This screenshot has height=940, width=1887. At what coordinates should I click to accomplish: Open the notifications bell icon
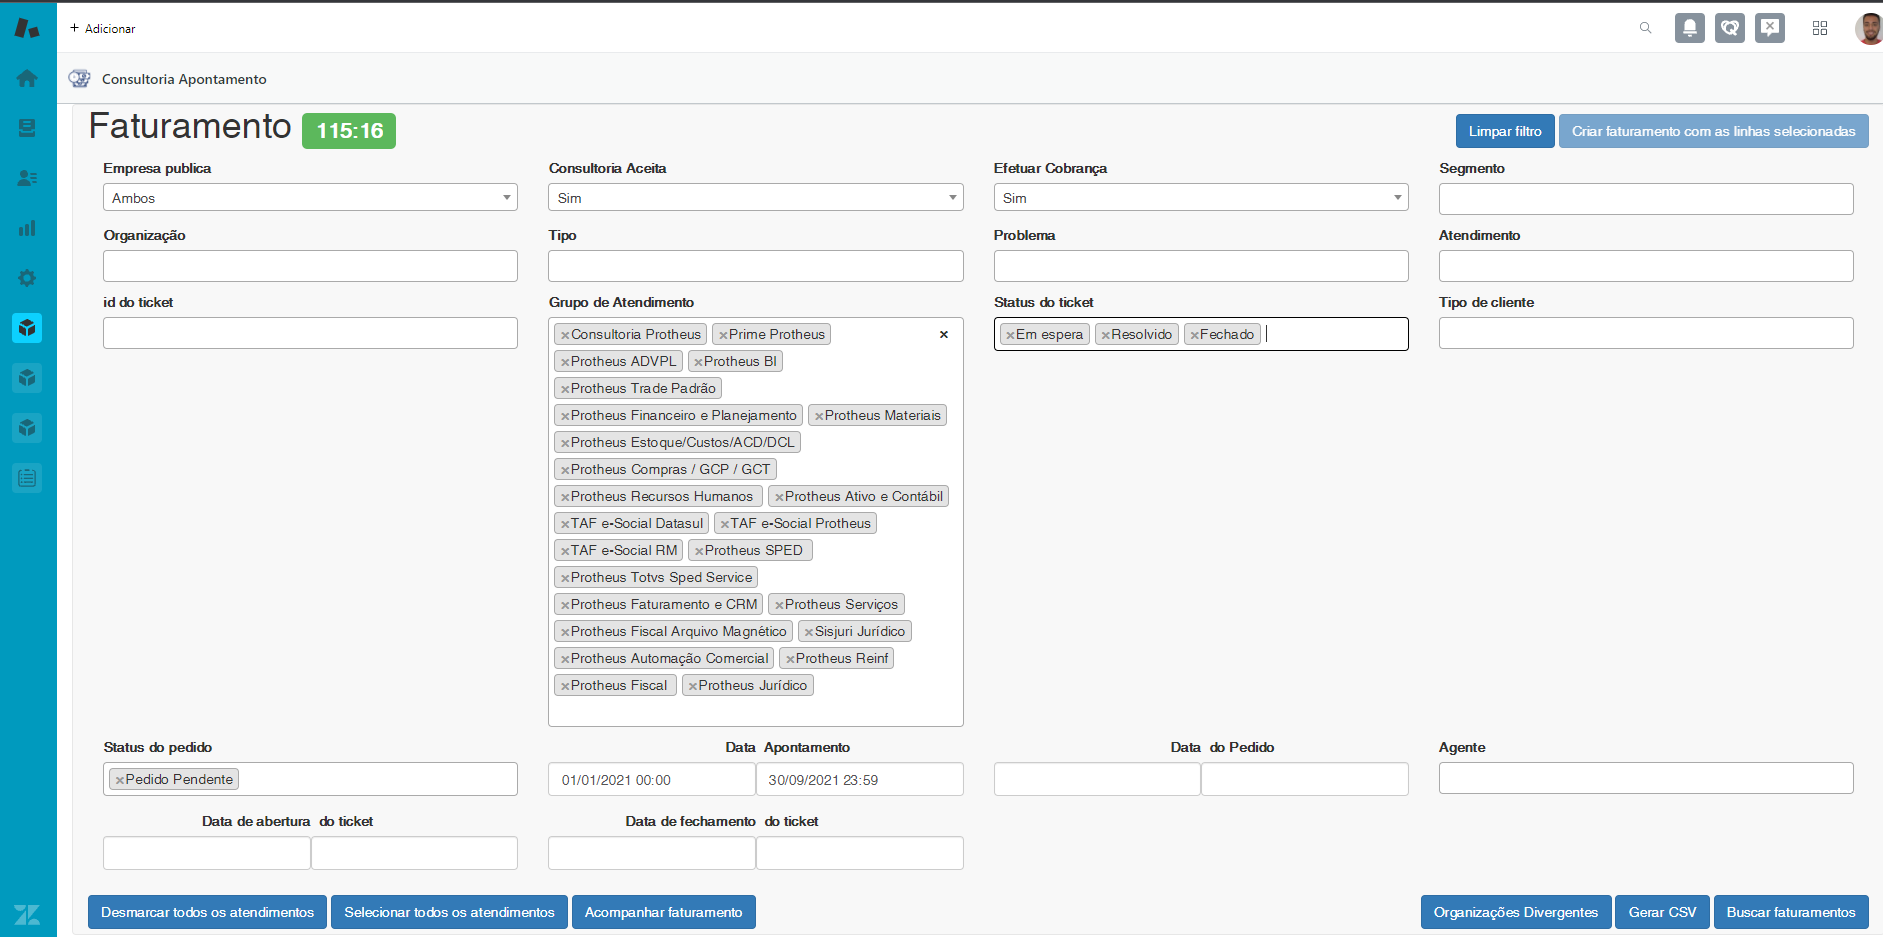[1689, 28]
